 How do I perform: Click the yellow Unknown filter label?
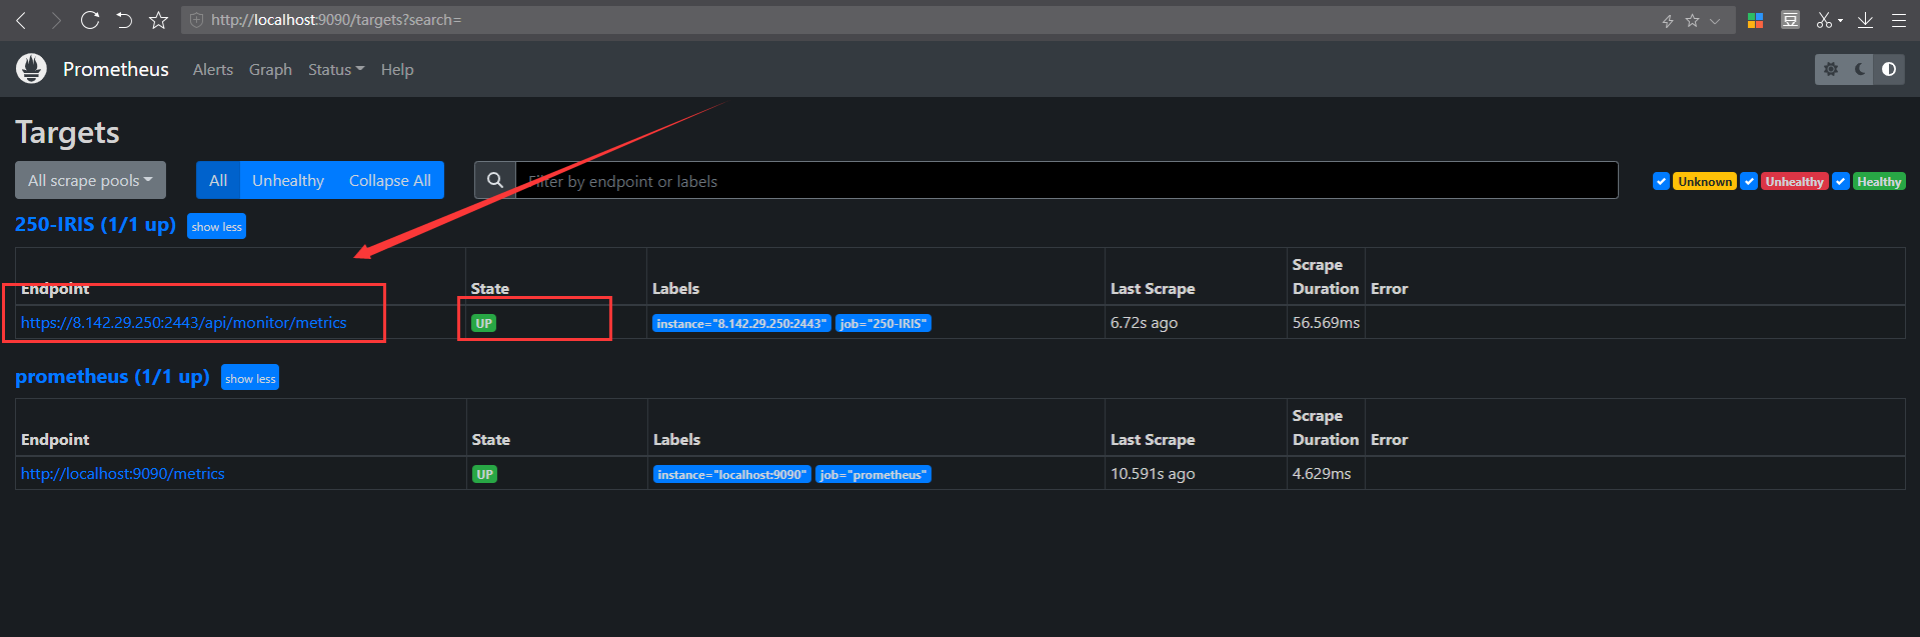point(1705,181)
